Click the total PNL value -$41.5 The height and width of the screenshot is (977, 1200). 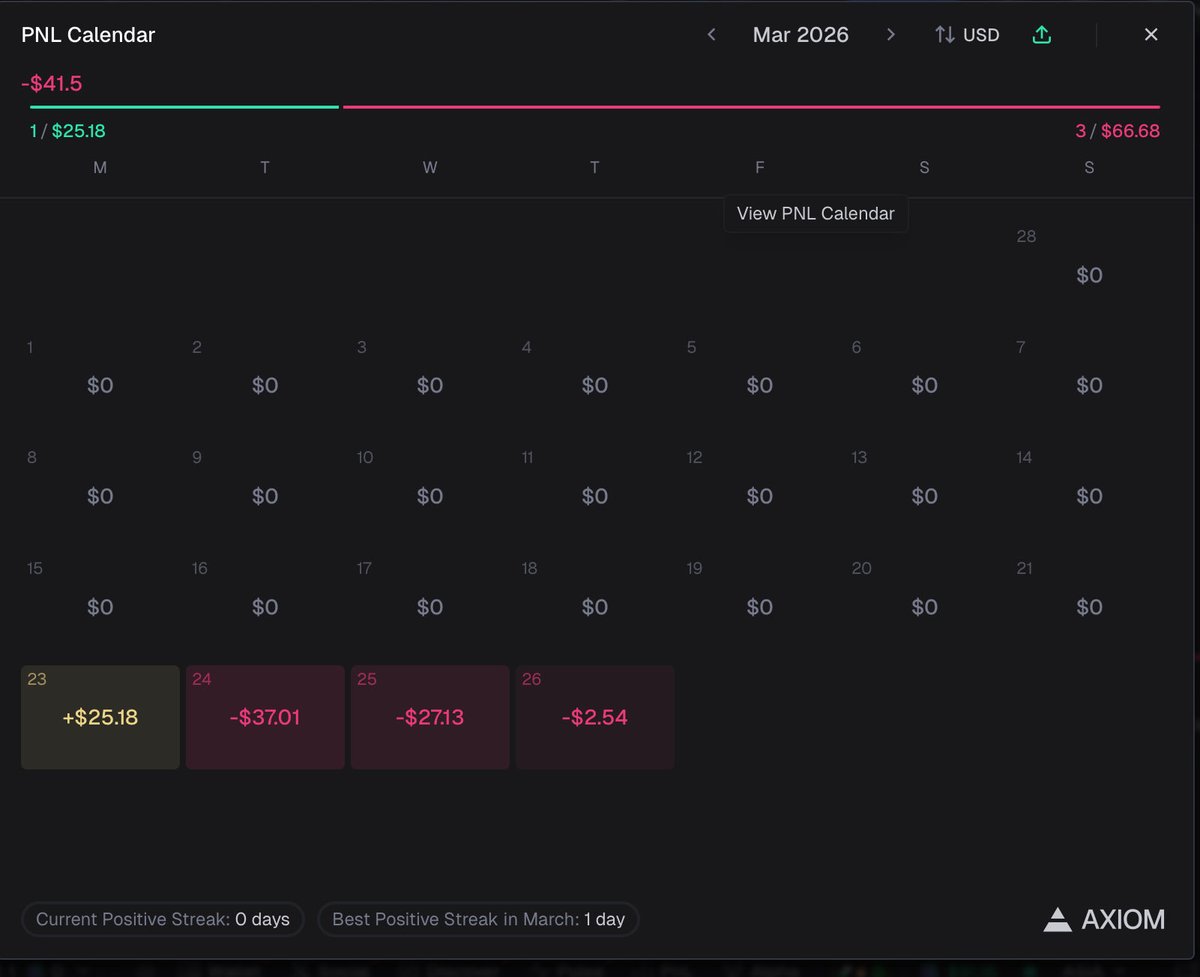pyautogui.click(x=52, y=84)
